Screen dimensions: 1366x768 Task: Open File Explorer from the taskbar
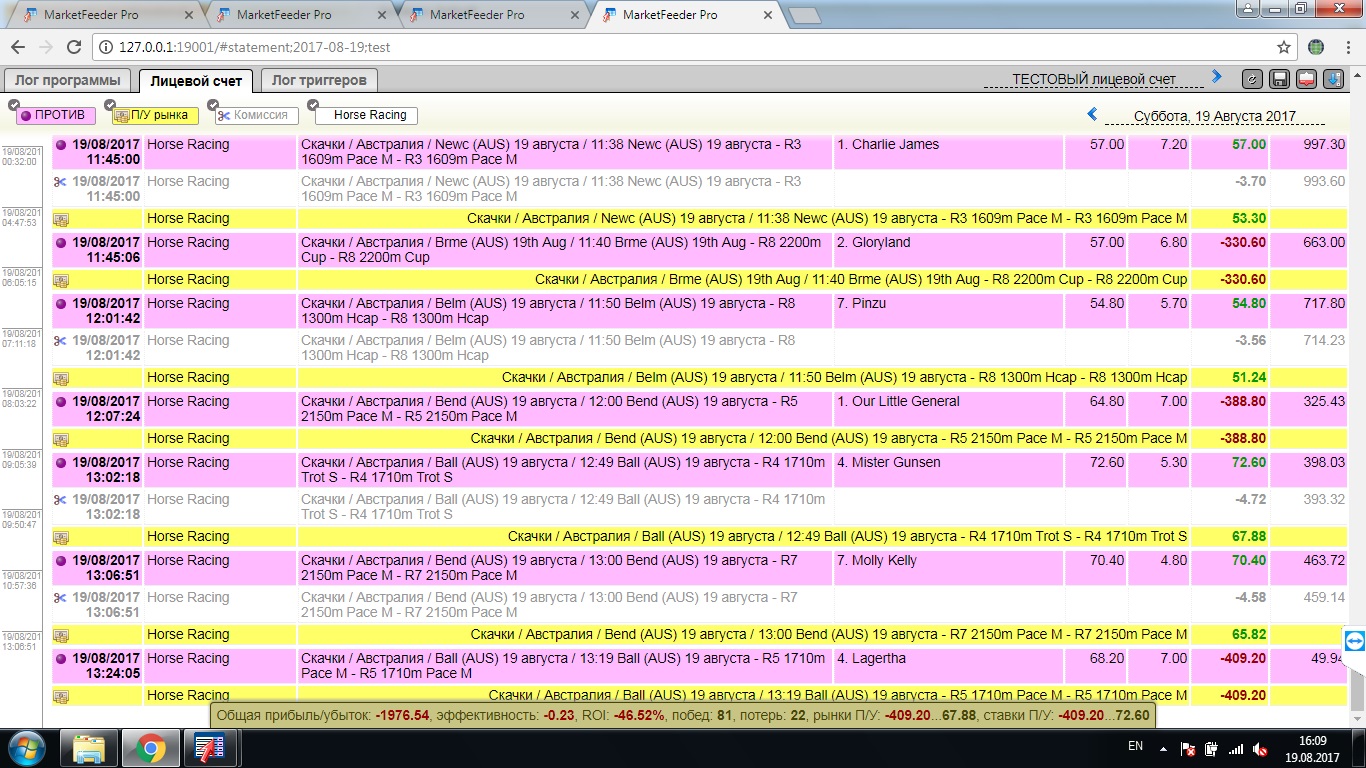89,748
